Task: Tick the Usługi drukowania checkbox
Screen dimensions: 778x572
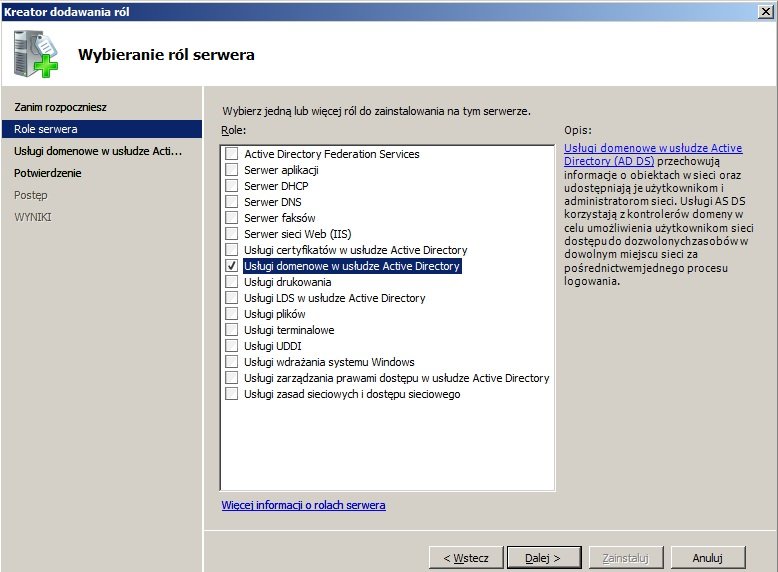Action: [231, 282]
